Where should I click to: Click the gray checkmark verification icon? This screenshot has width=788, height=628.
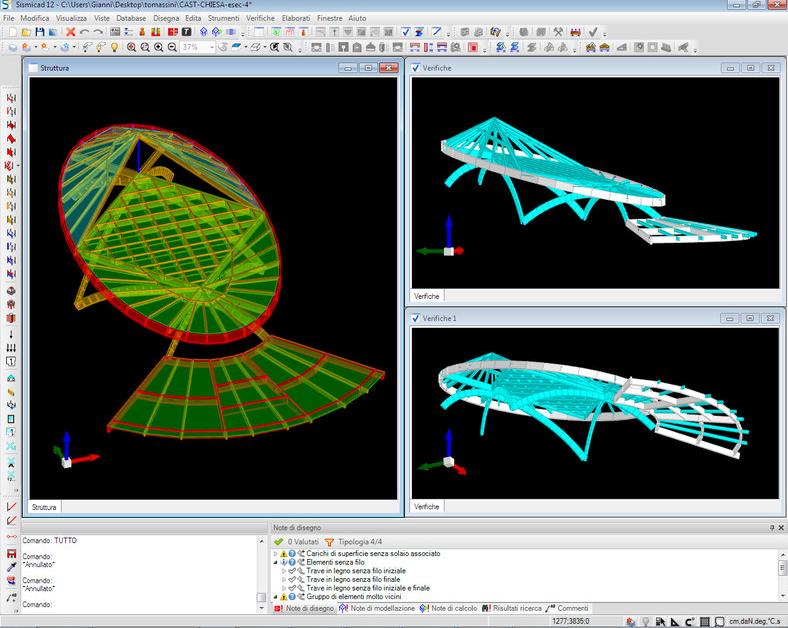point(592,32)
